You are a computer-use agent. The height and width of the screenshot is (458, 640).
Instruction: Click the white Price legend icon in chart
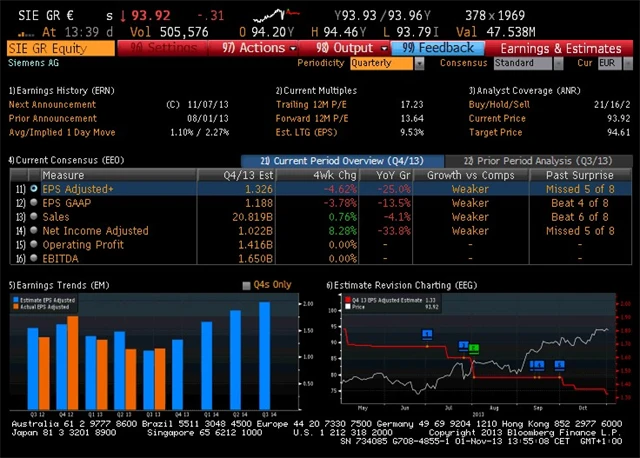coord(346,307)
